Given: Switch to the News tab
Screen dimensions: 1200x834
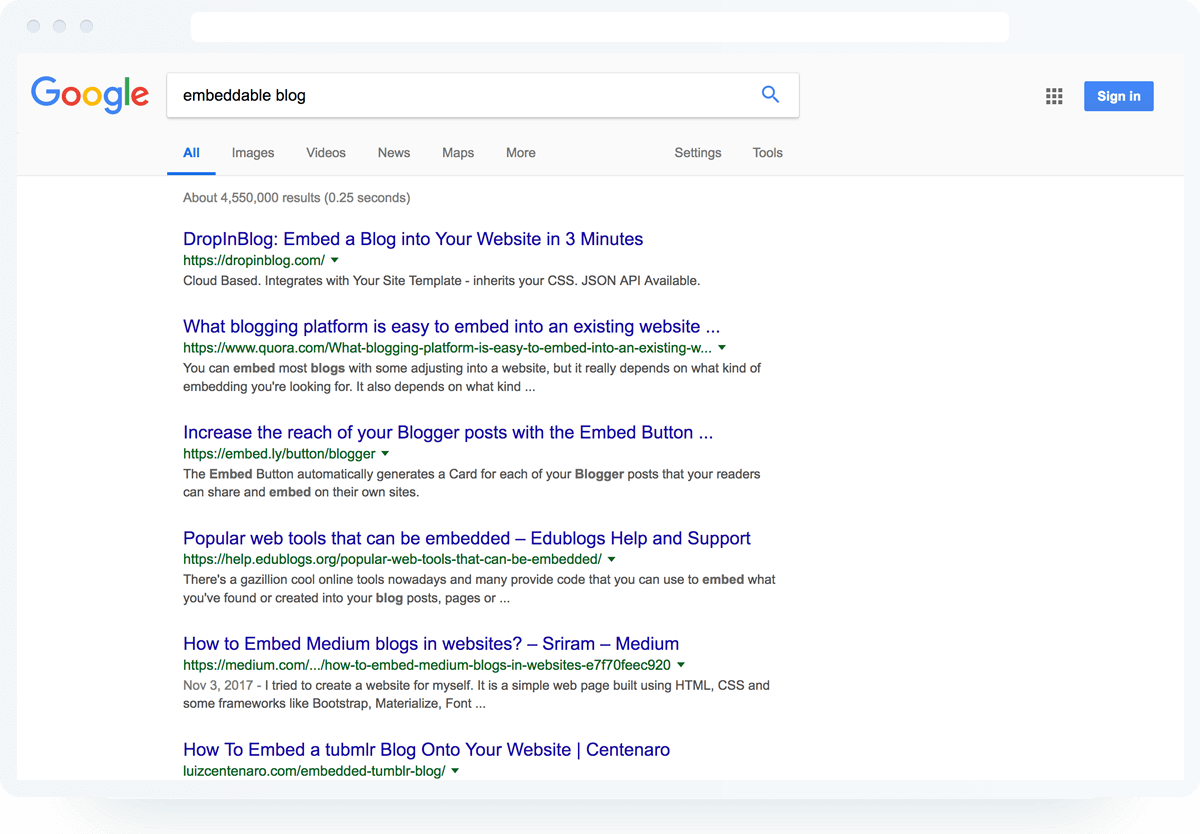Looking at the screenshot, I should (x=394, y=153).
